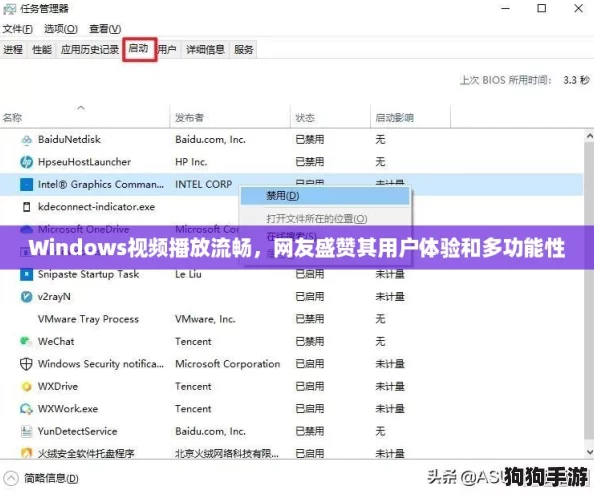
Task: Open the 选项(O) menu
Action: [x=61, y=29]
